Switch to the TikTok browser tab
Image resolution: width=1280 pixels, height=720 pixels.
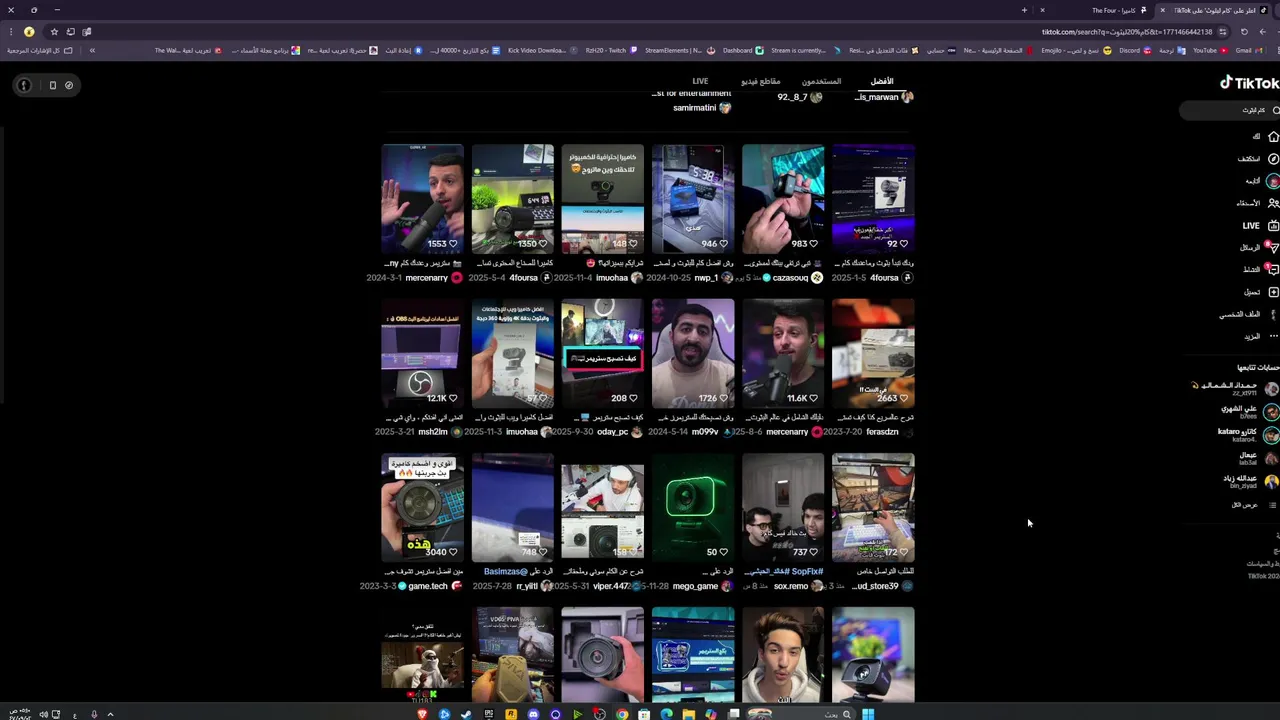pos(1215,10)
